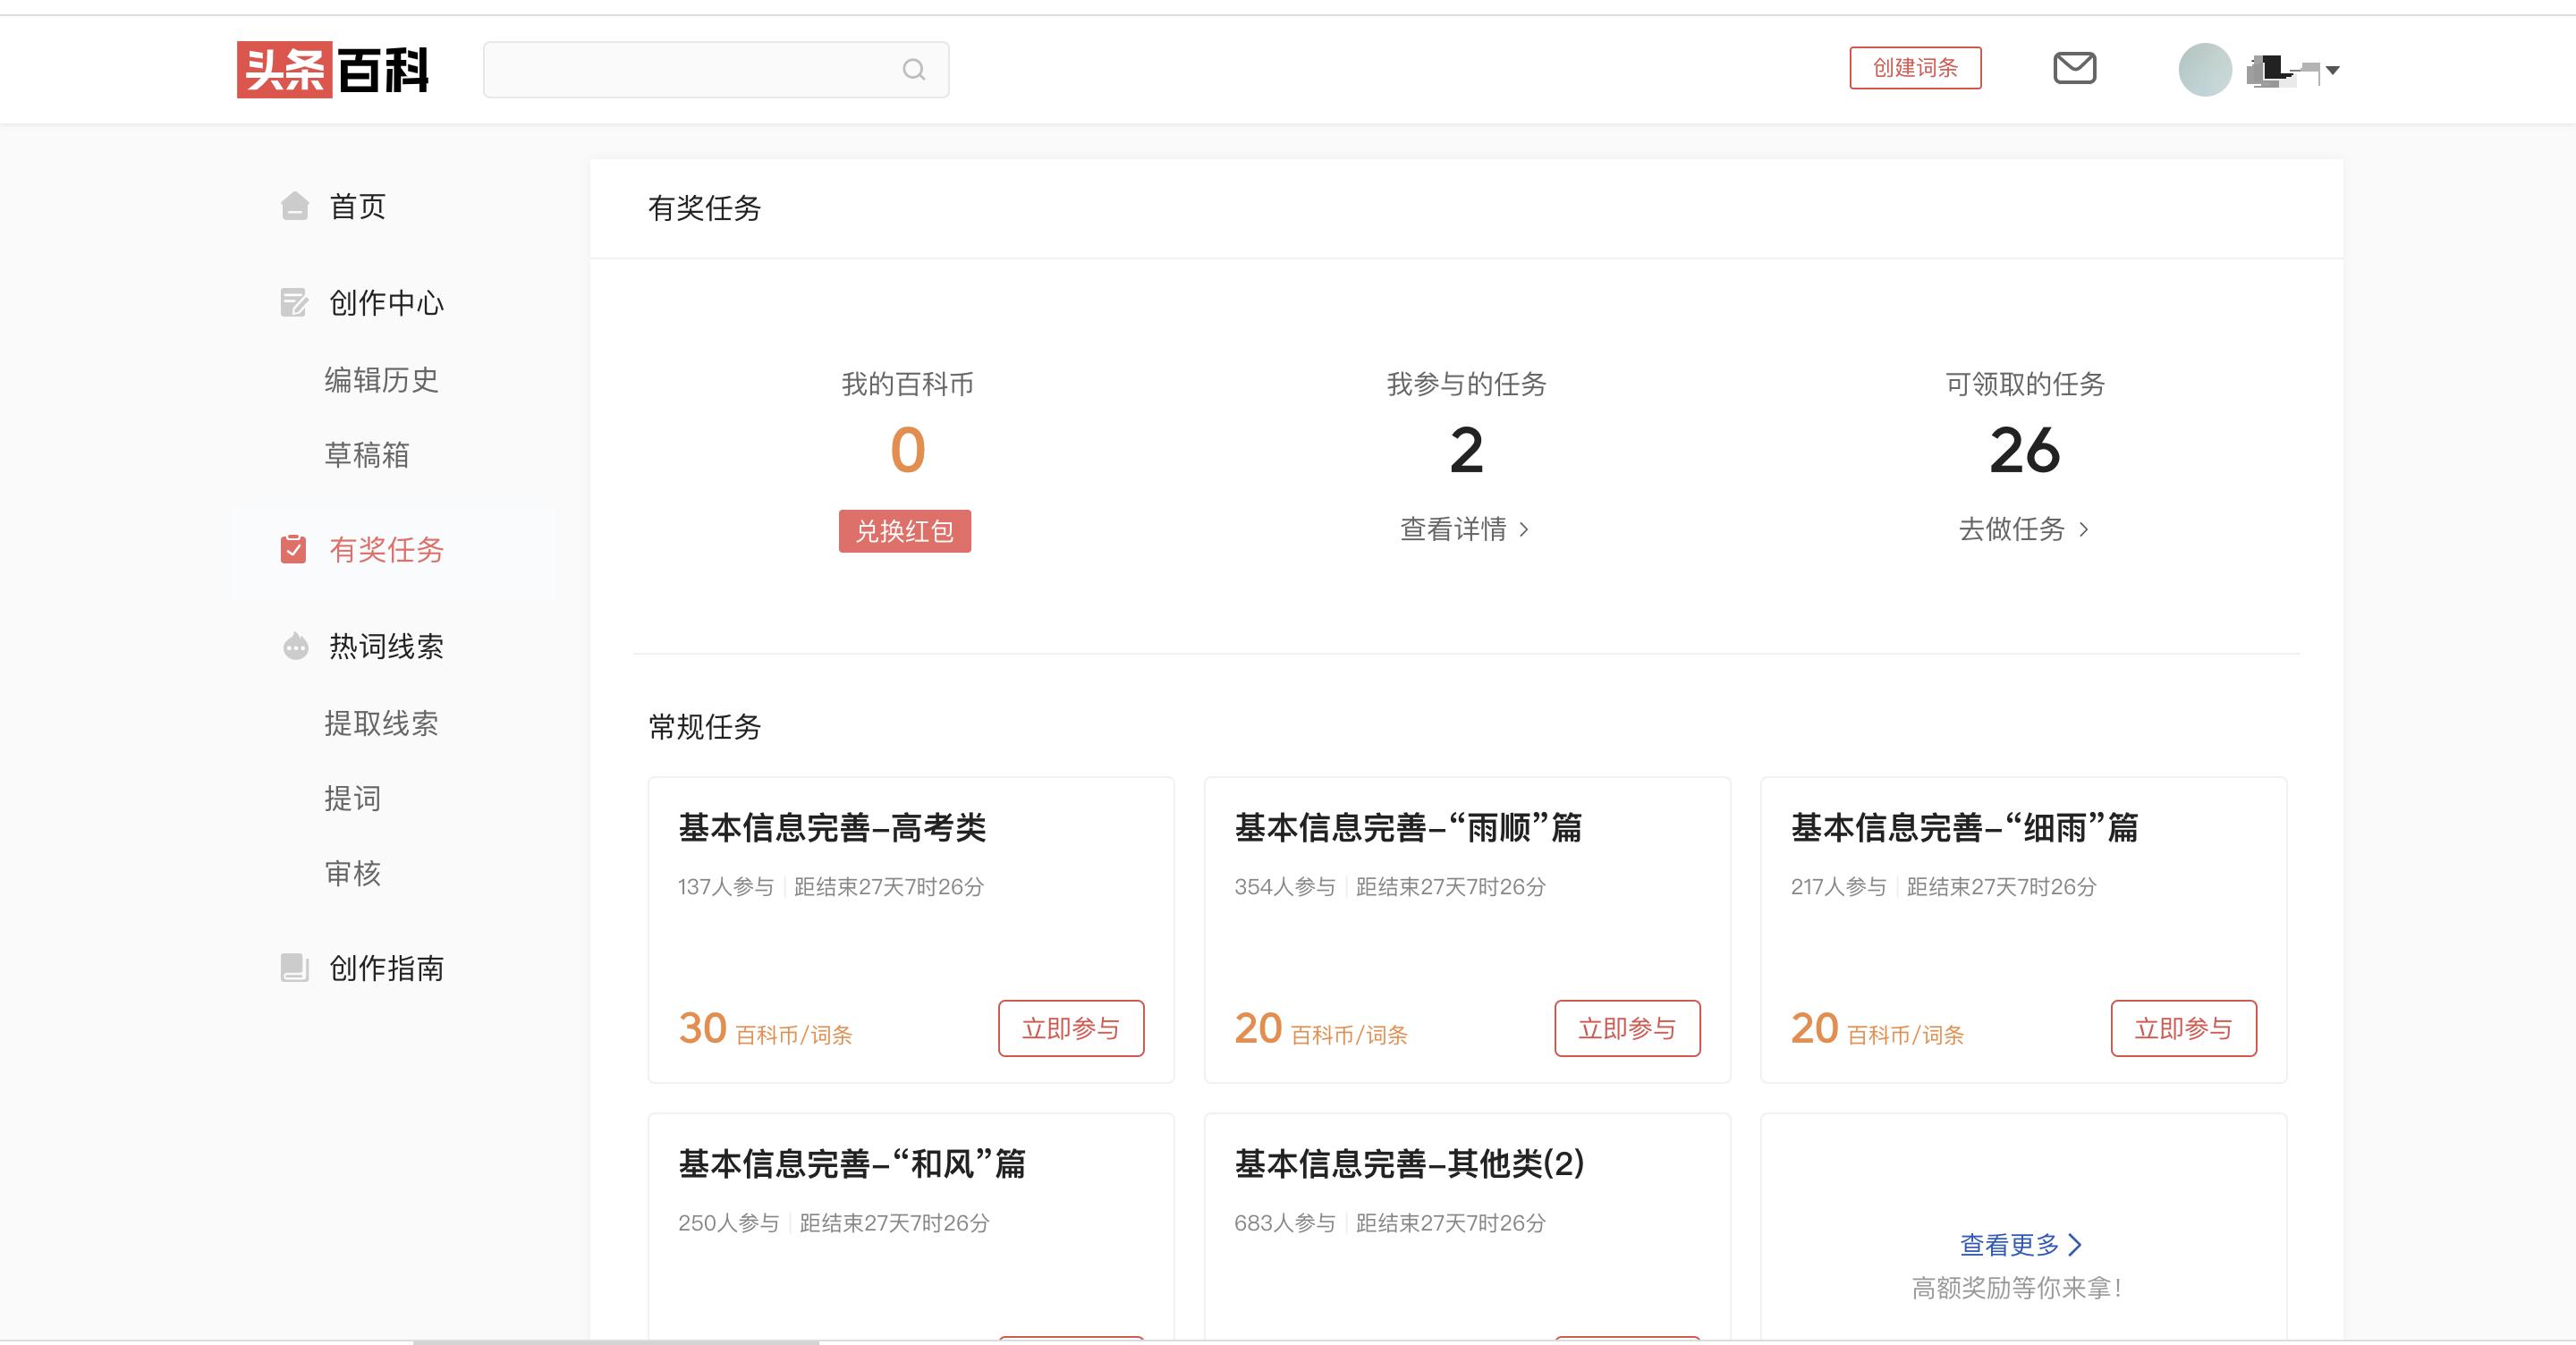Viewport: 2576px width, 1345px height.
Task: Open the 创作中心 section via its pencil icon
Action: (x=293, y=303)
